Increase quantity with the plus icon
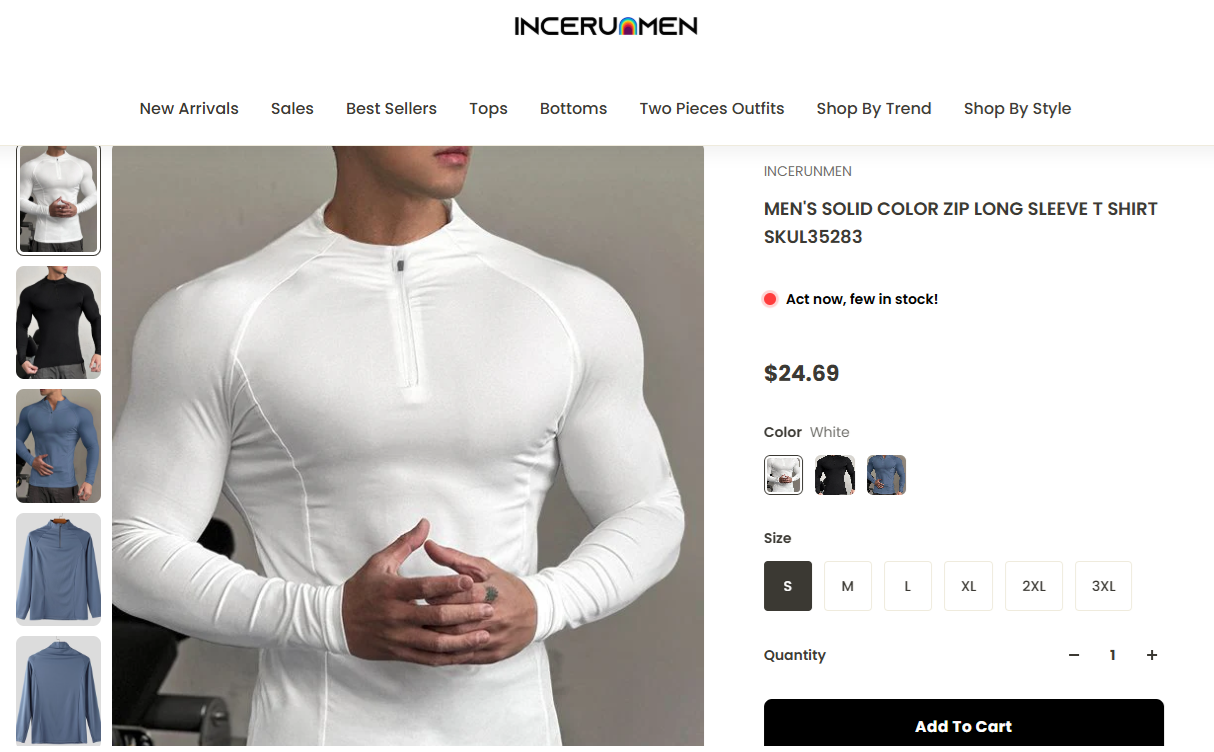Image resolution: width=1214 pixels, height=752 pixels. [x=1152, y=655]
